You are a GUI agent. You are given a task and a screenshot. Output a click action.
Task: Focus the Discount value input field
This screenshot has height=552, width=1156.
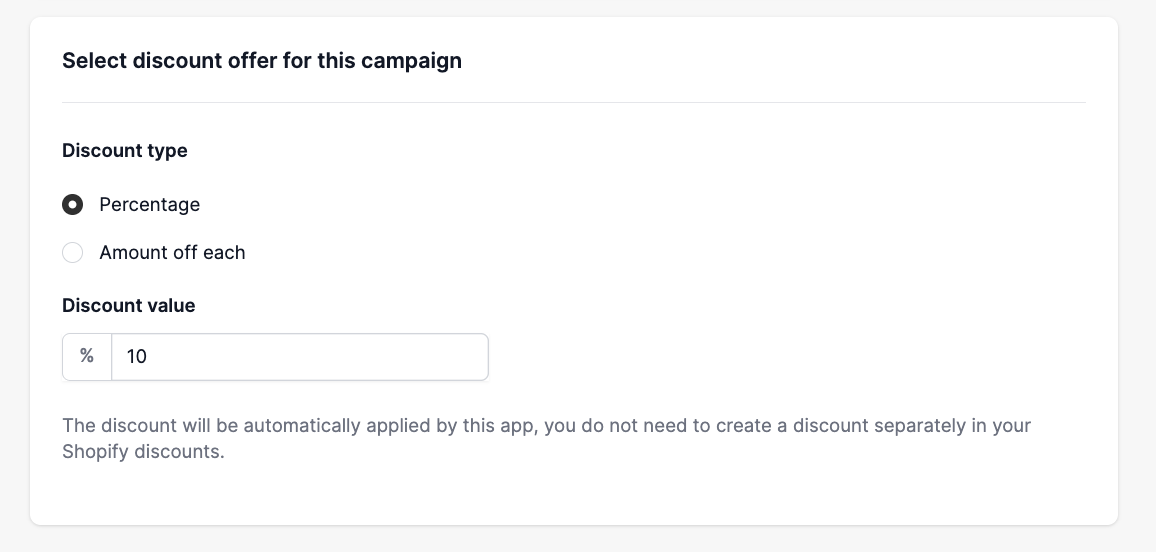pos(299,357)
